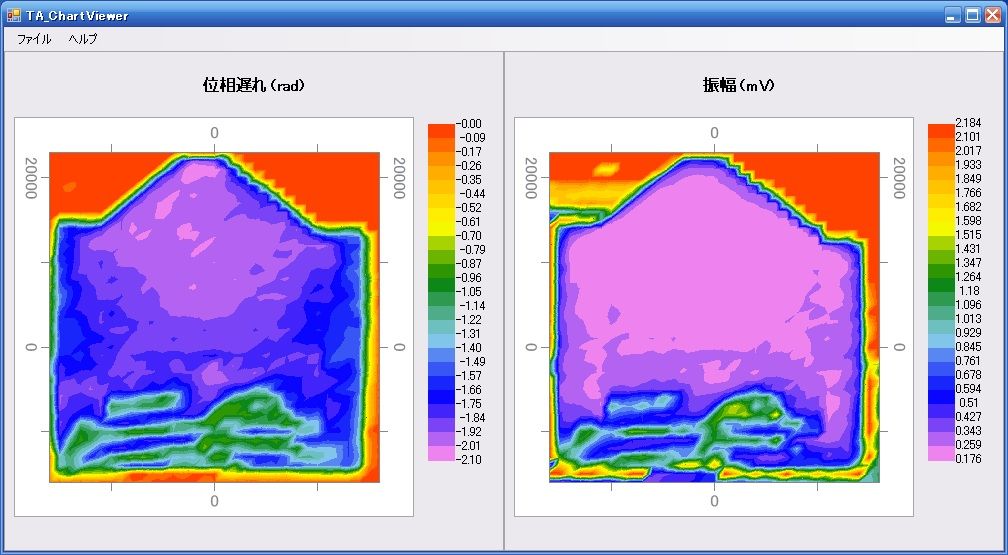Click the -2.01 legend value

[468, 446]
